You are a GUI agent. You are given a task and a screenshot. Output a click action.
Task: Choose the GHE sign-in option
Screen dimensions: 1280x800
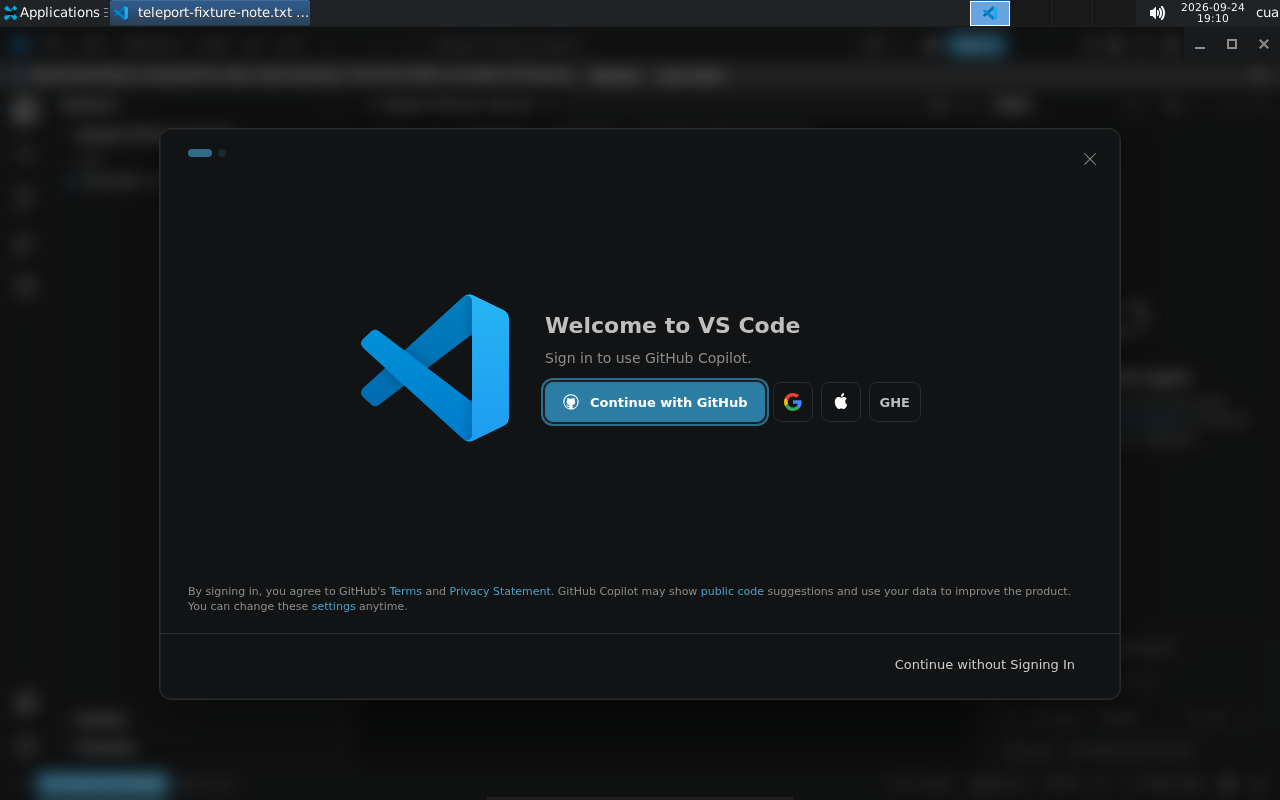[895, 402]
